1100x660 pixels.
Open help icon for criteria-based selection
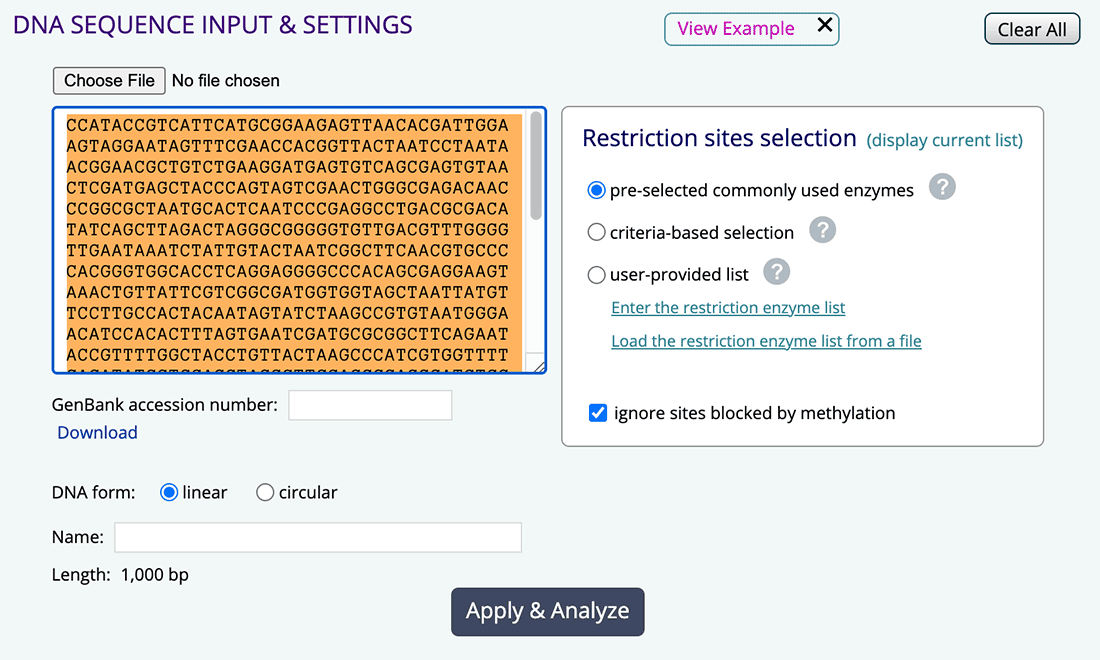pos(822,230)
